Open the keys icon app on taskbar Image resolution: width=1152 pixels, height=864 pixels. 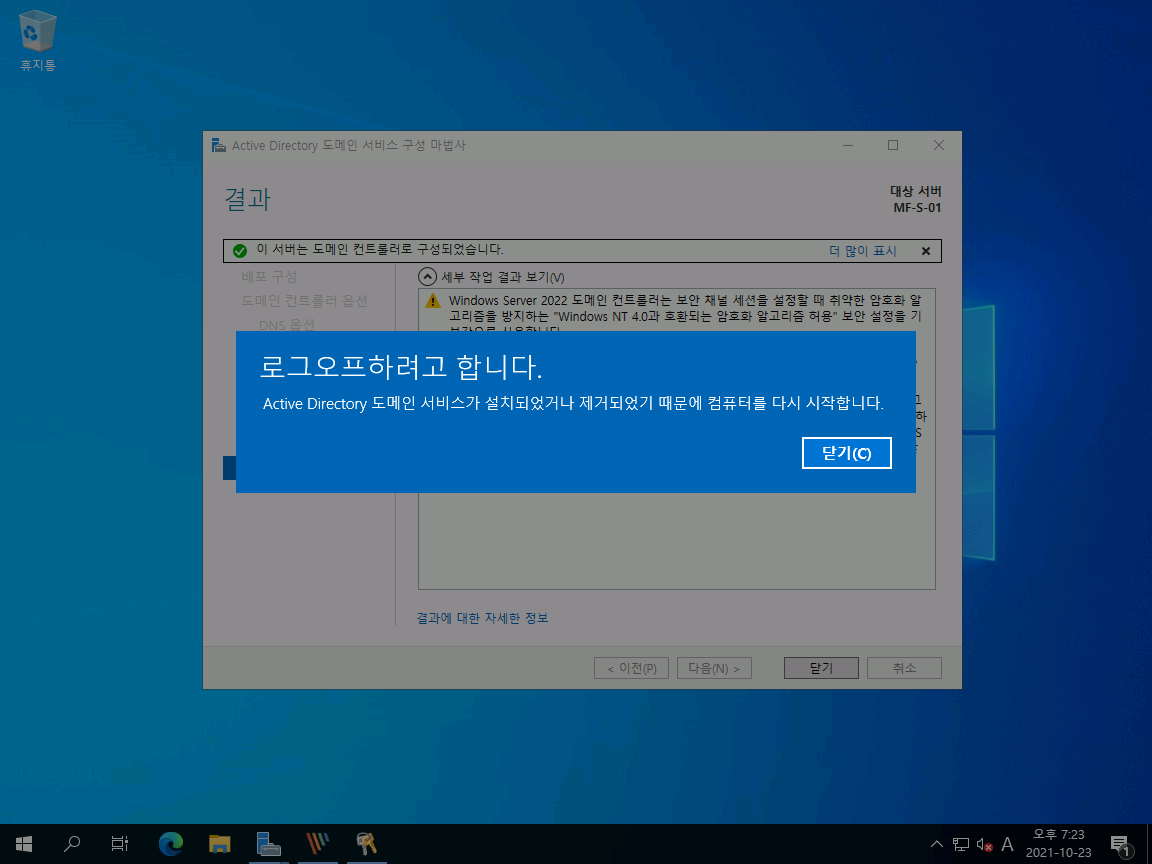coord(367,844)
